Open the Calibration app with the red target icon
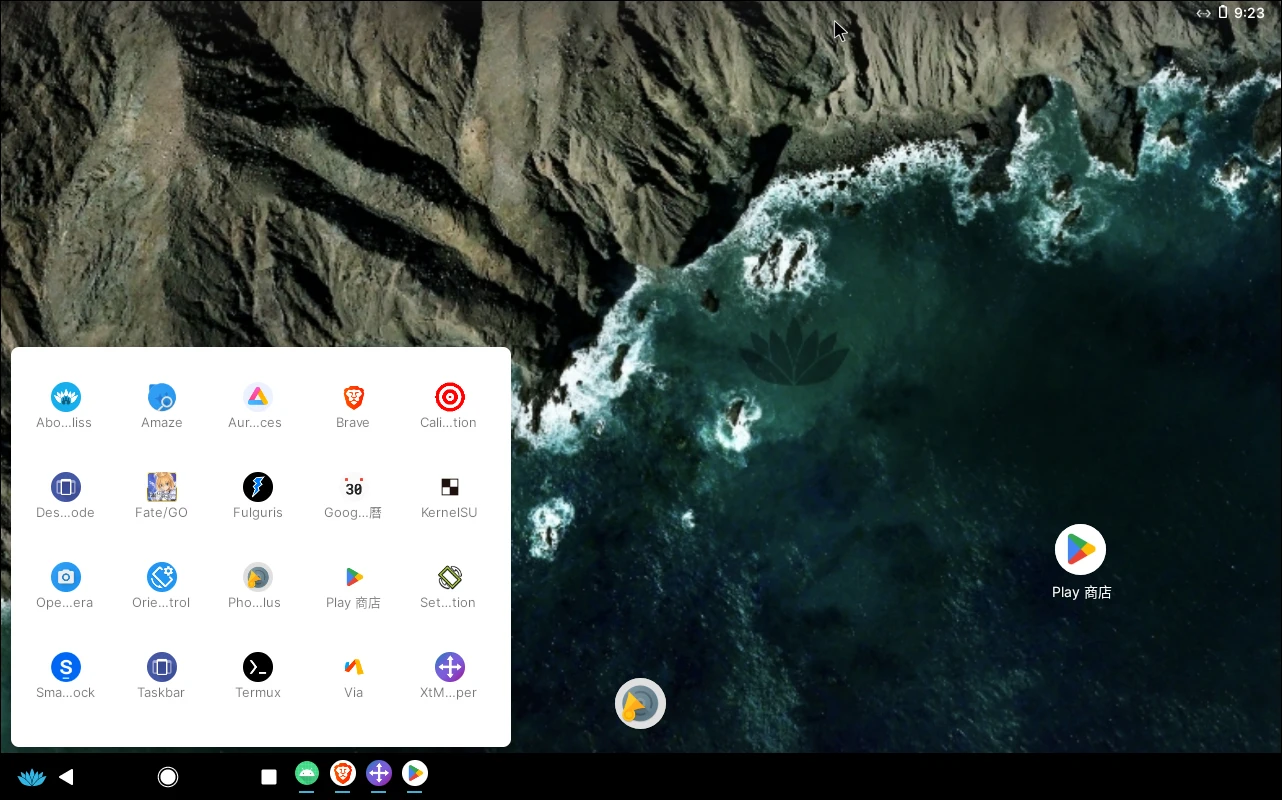1282x800 pixels. point(449,398)
